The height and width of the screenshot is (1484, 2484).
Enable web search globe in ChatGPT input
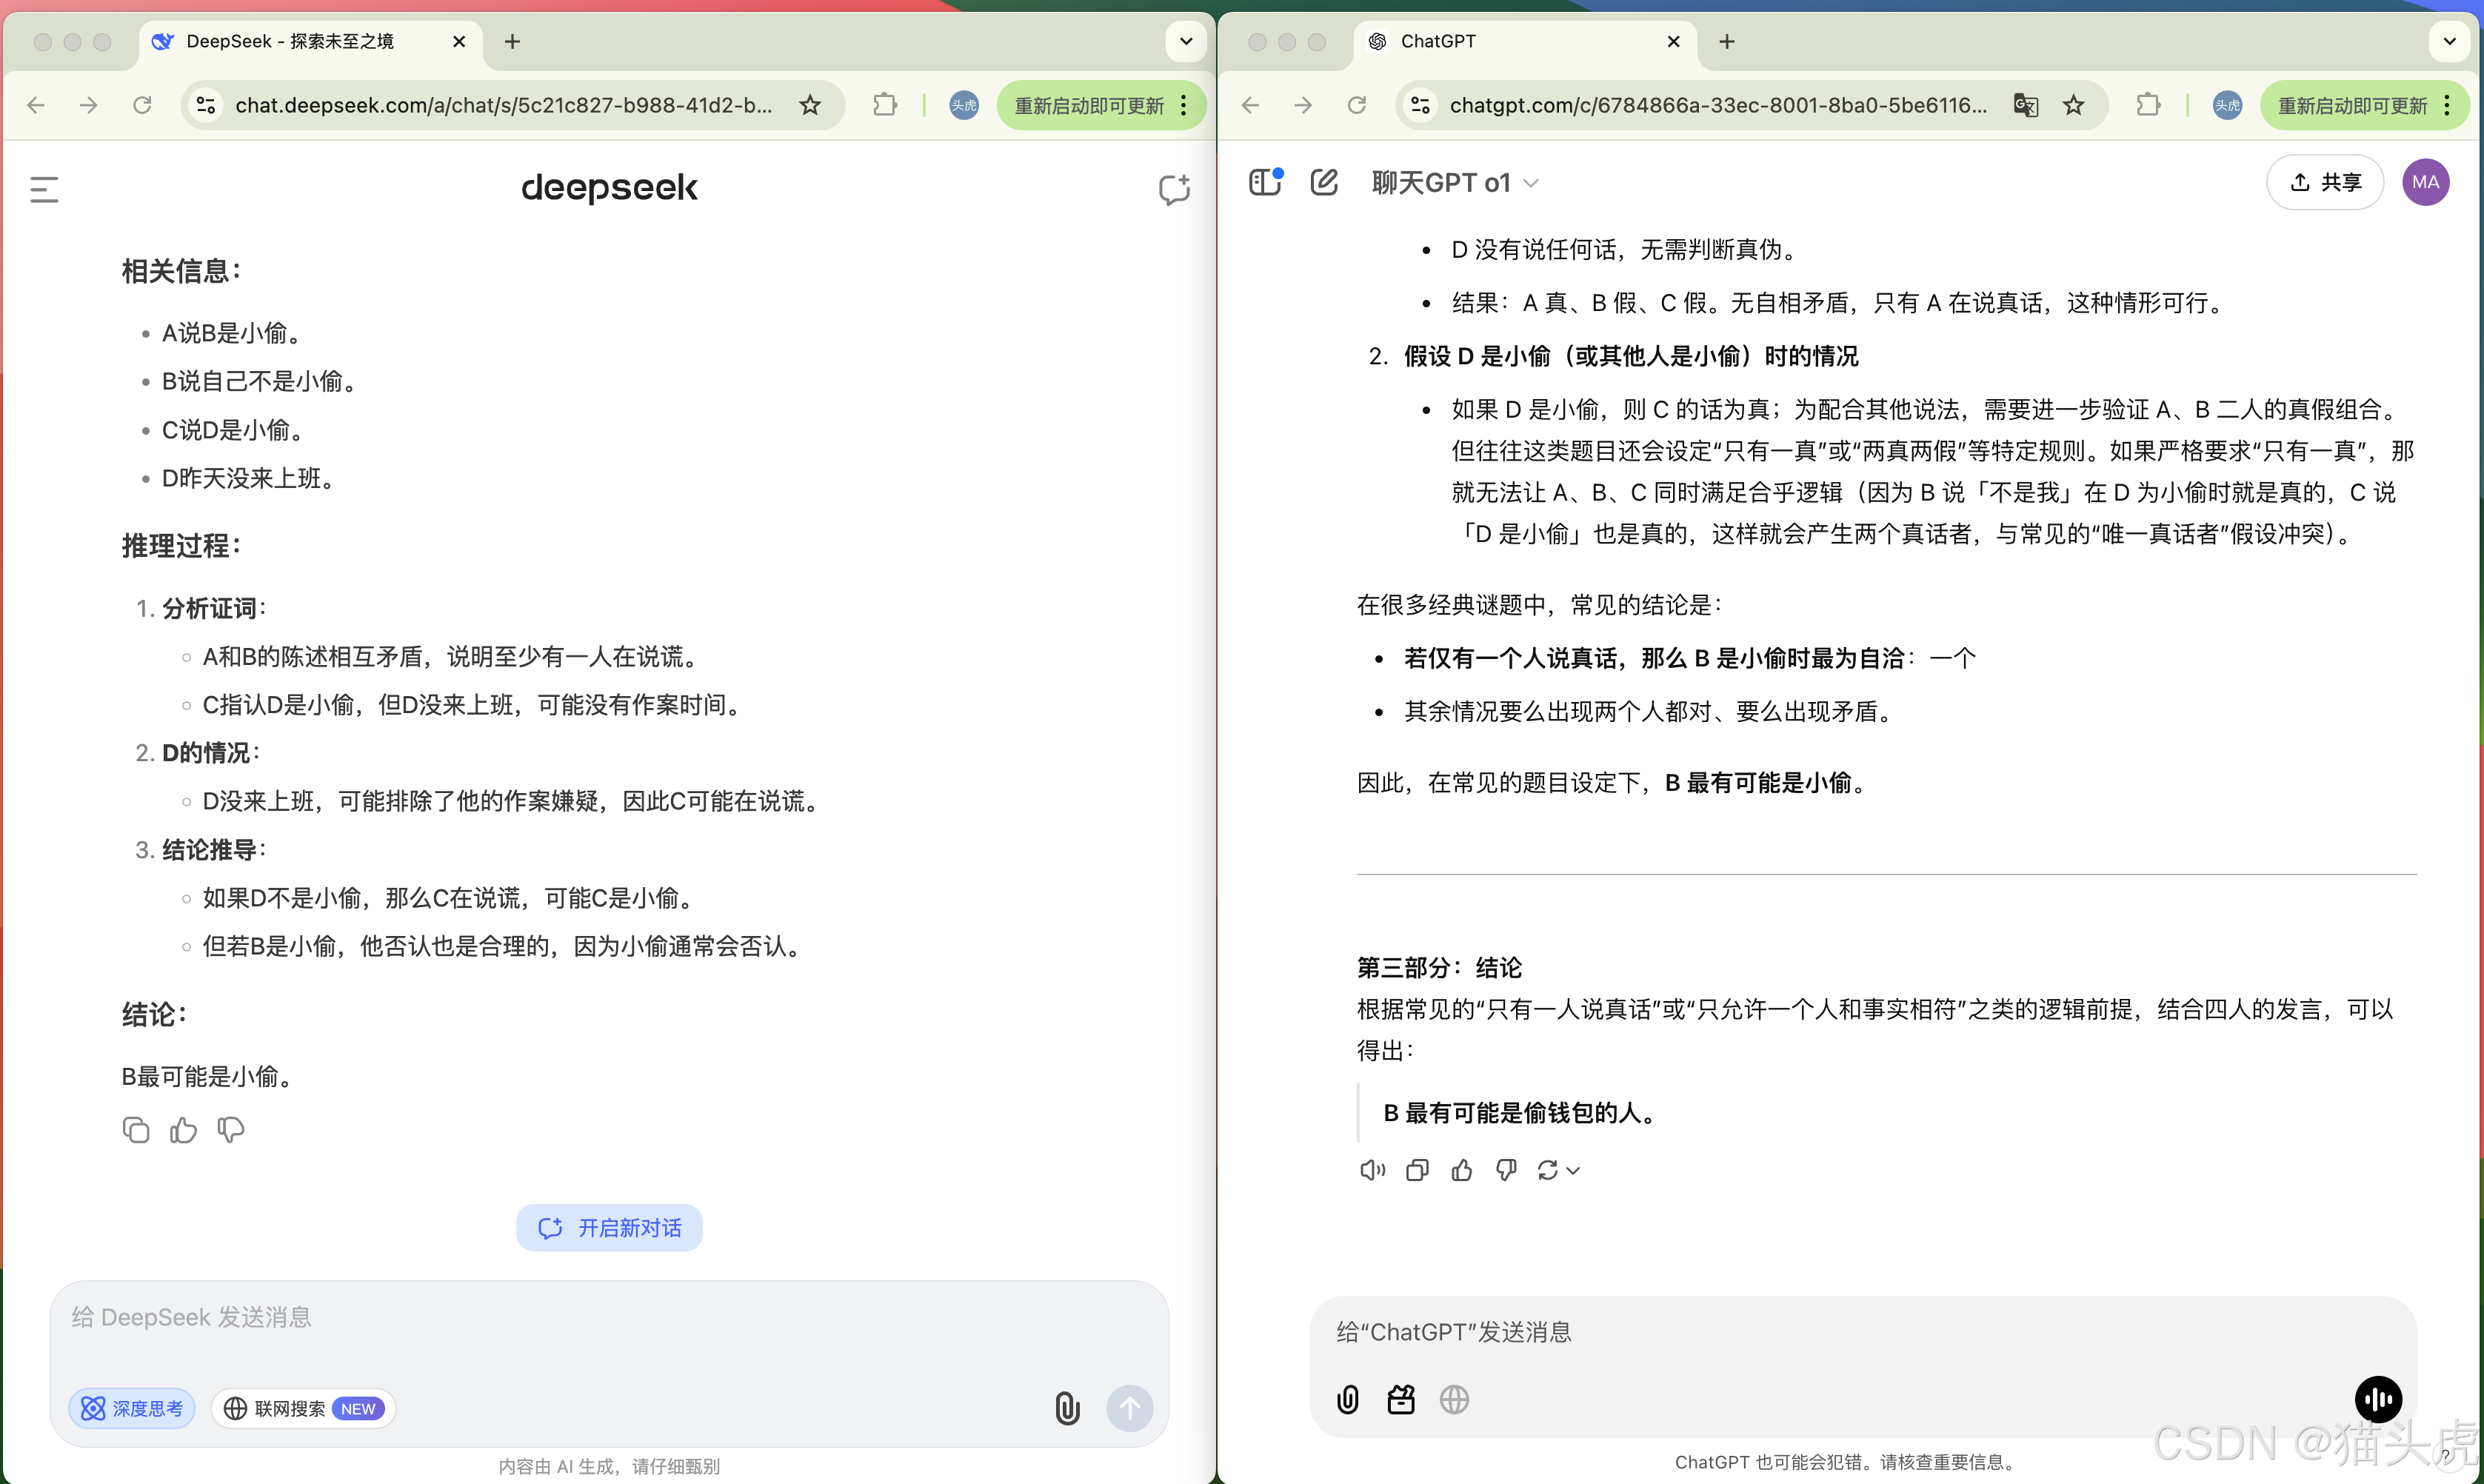point(1455,1399)
